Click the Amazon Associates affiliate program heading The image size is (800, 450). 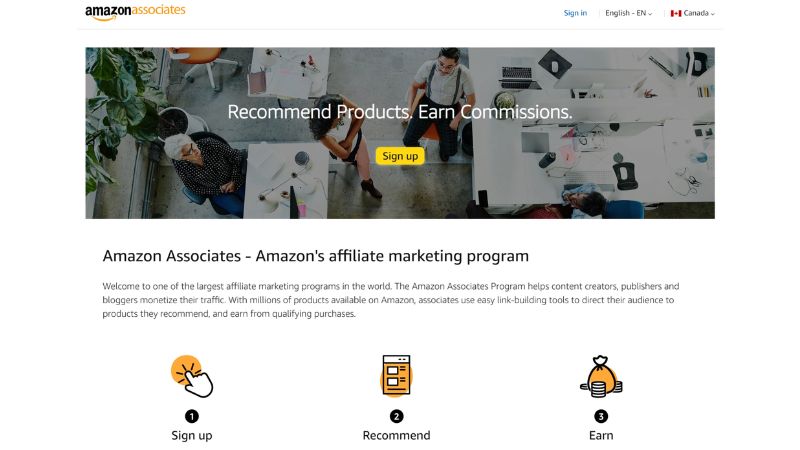point(315,256)
